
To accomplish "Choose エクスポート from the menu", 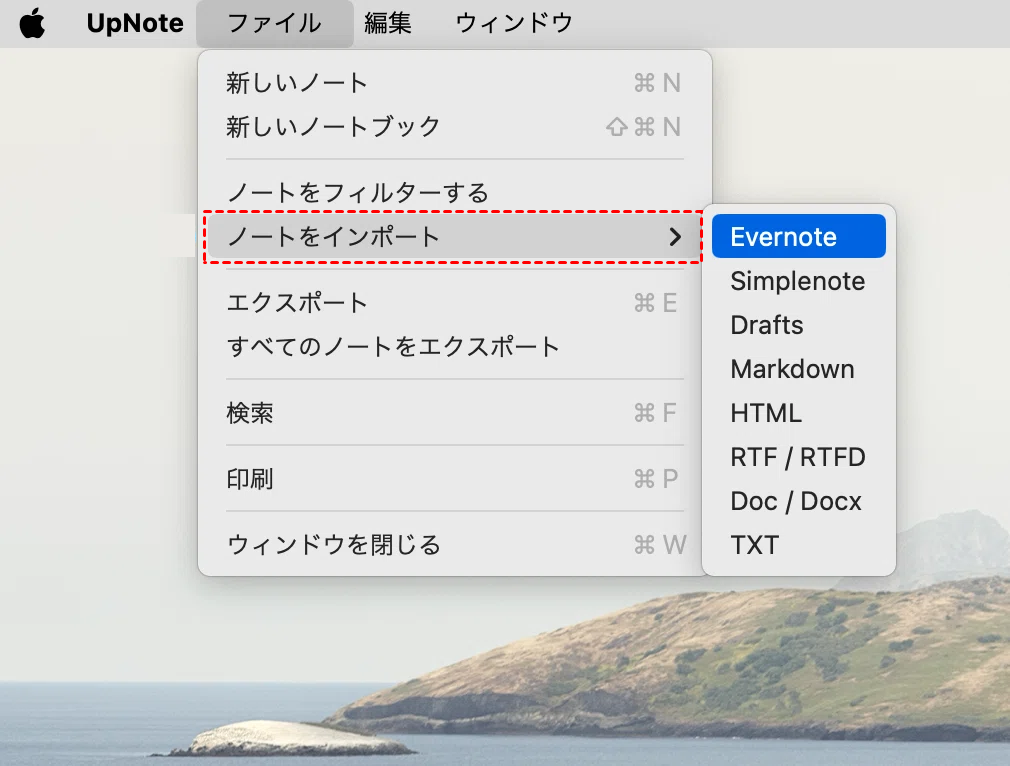I will pos(454,303).
